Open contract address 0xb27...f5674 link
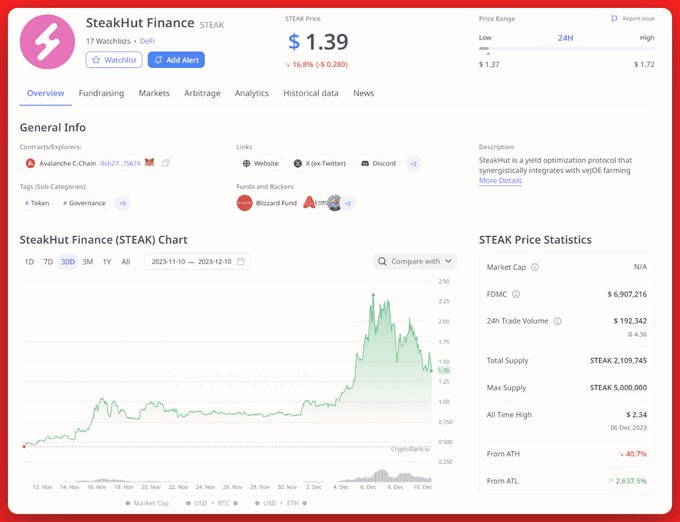The height and width of the screenshot is (522, 680). pyautogui.click(x=121, y=163)
